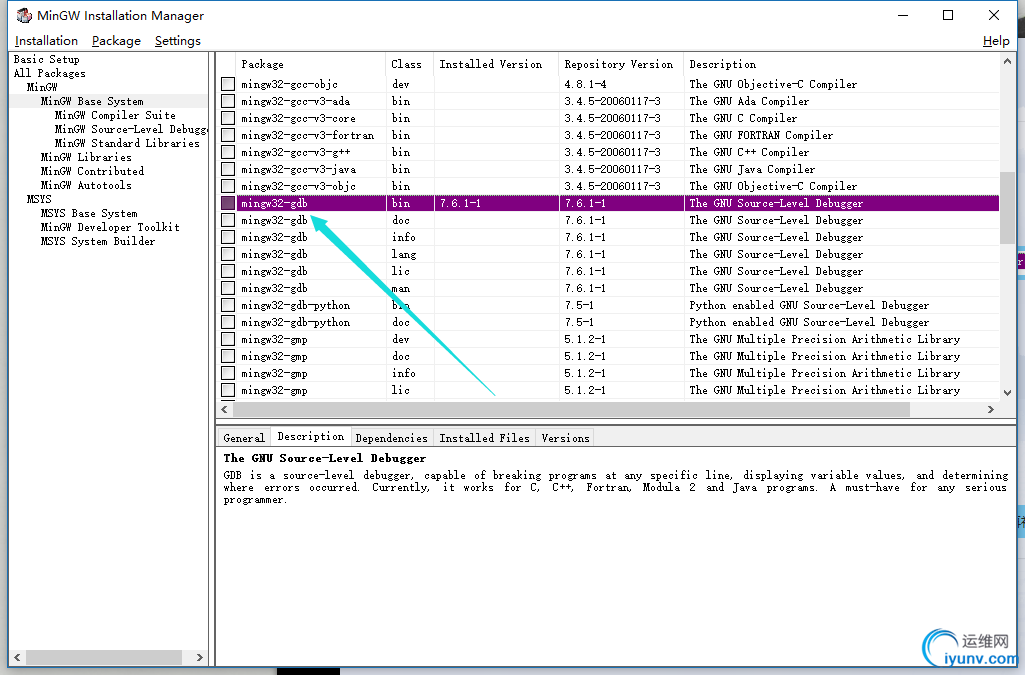This screenshot has width=1025, height=675.
Task: Toggle checkbox for mingw32-gcc-v3-objc package
Action: (227, 186)
